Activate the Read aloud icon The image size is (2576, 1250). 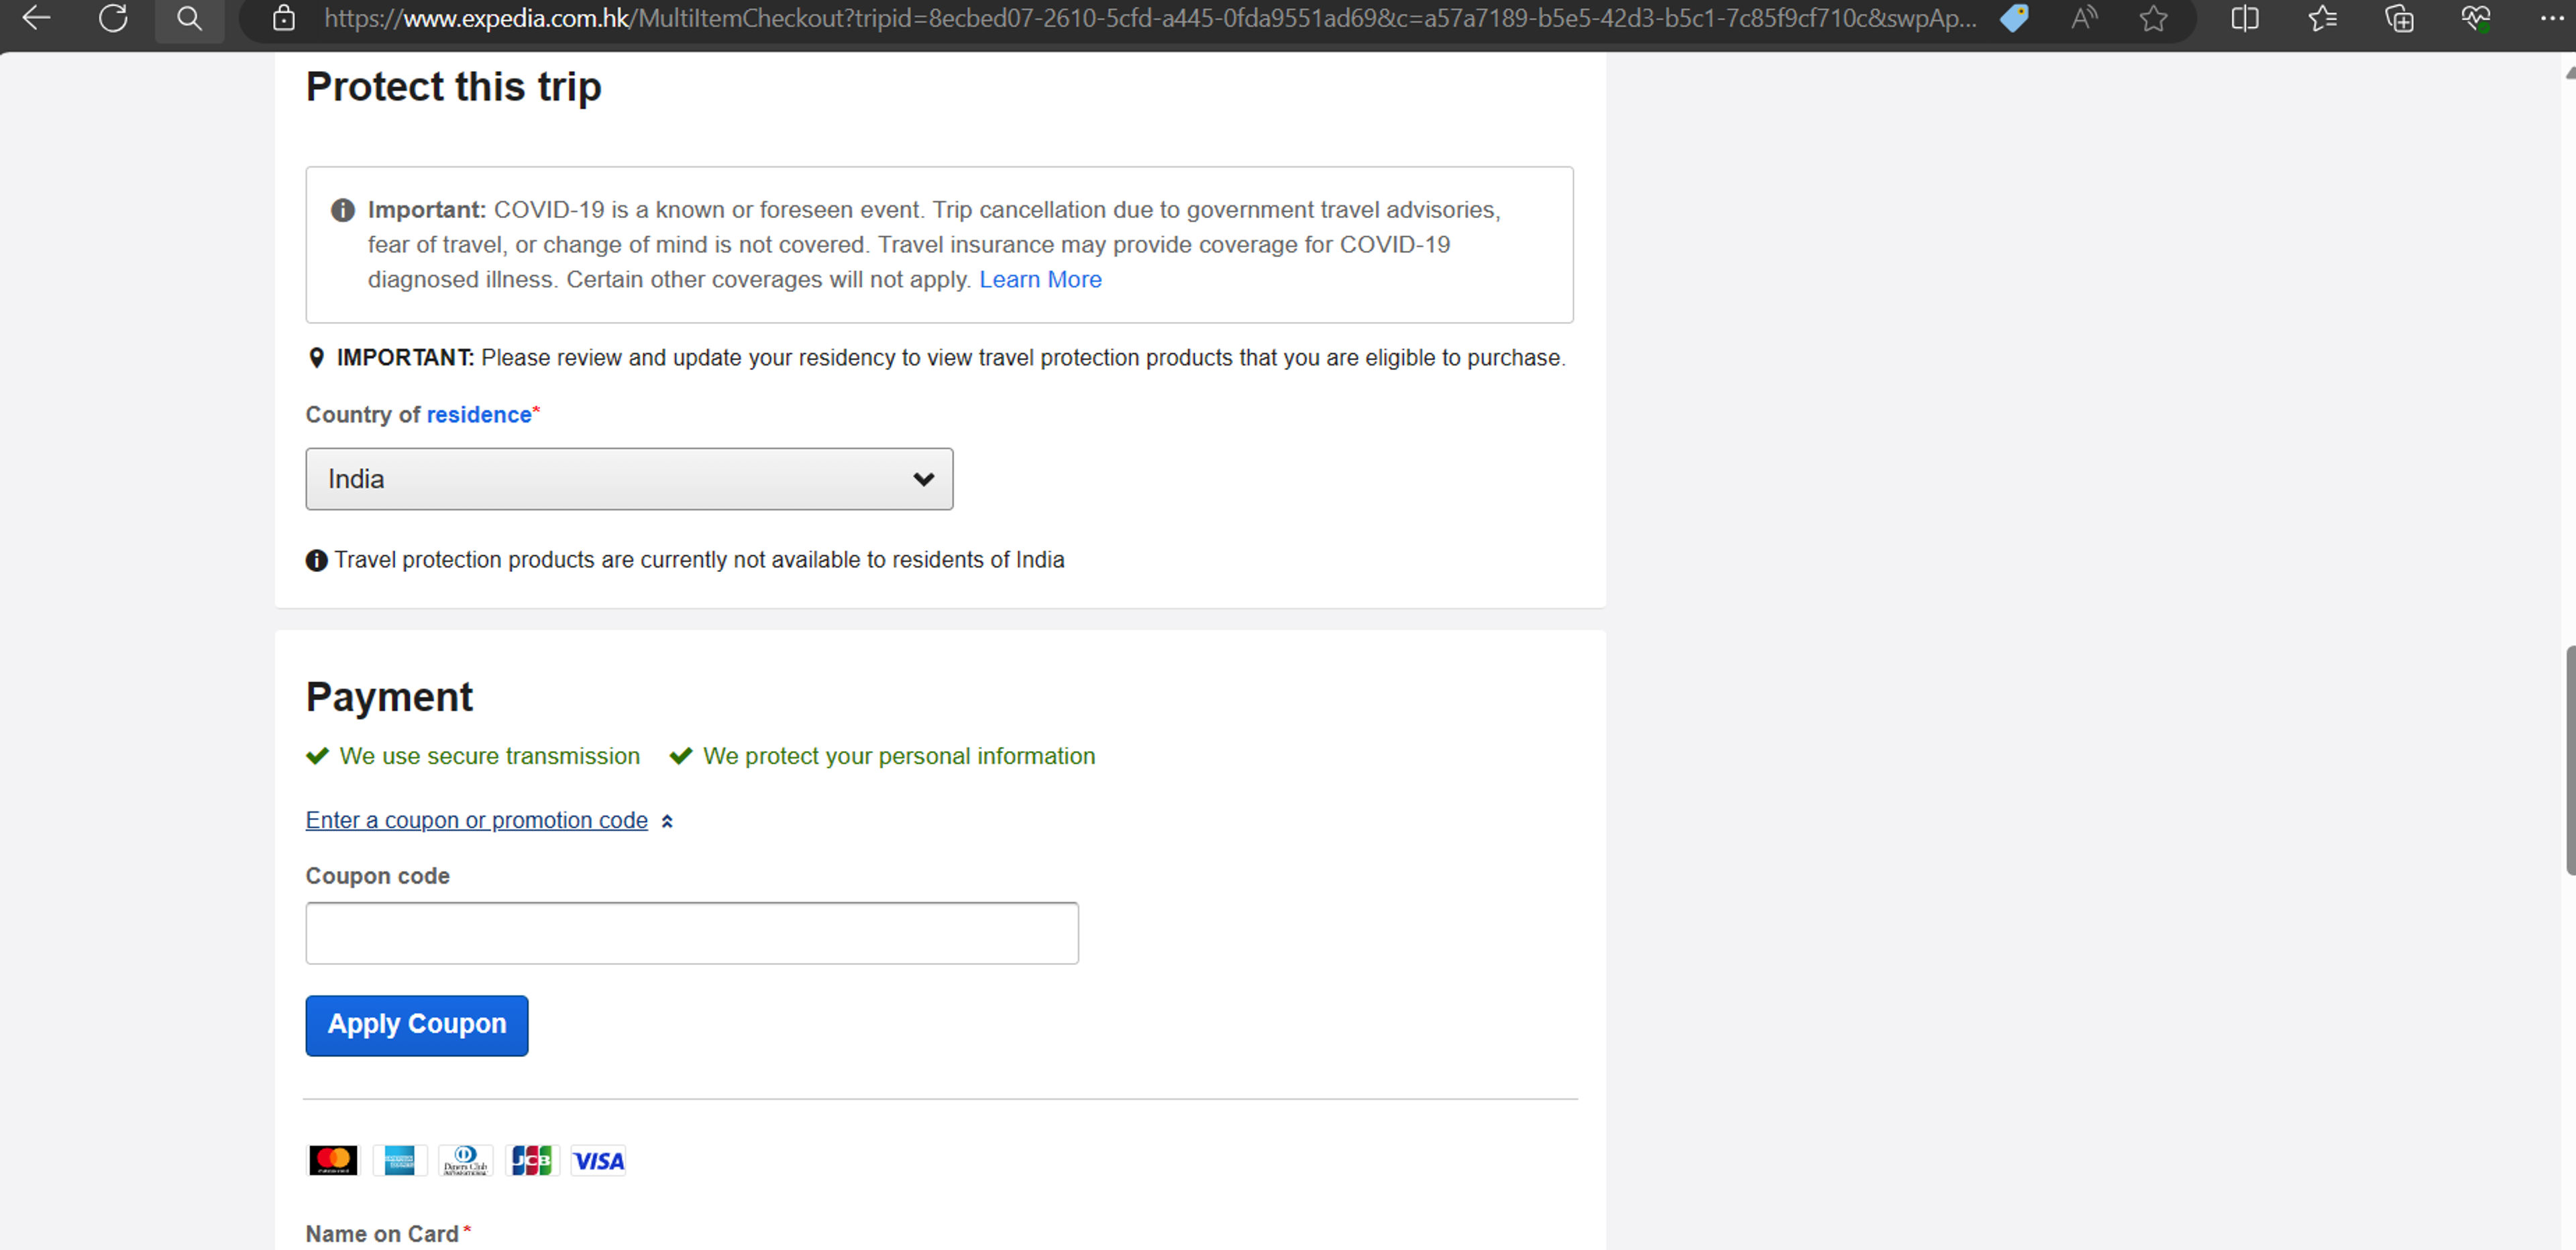click(x=2084, y=18)
